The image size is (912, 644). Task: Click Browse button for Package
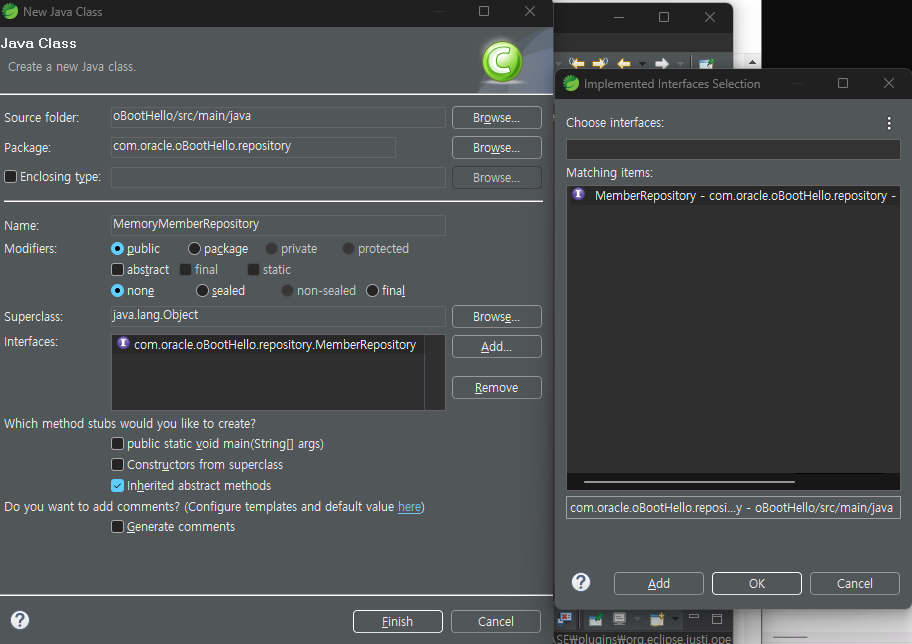pos(496,148)
